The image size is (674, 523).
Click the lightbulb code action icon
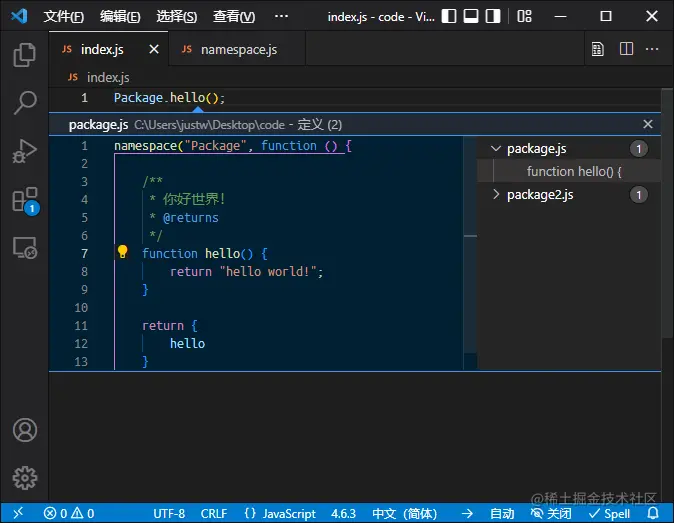click(123, 252)
